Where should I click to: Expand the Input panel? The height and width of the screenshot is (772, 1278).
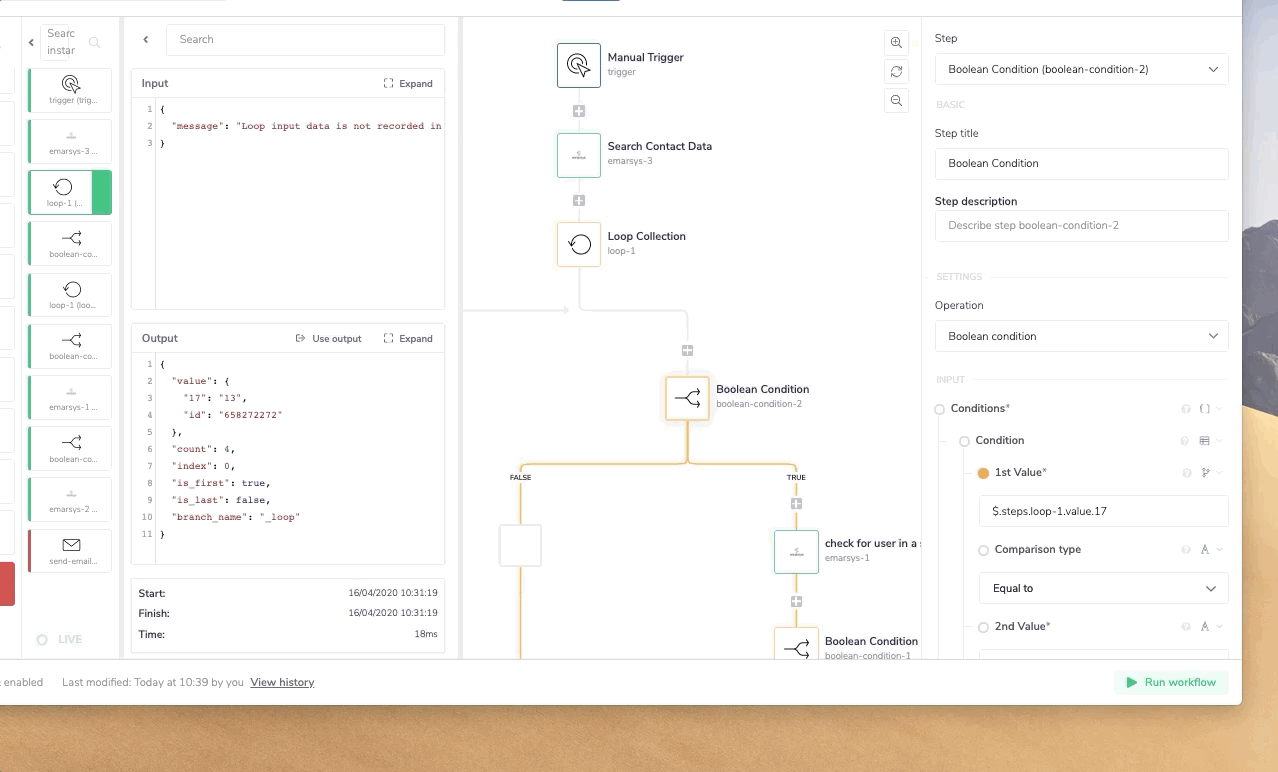pos(408,84)
